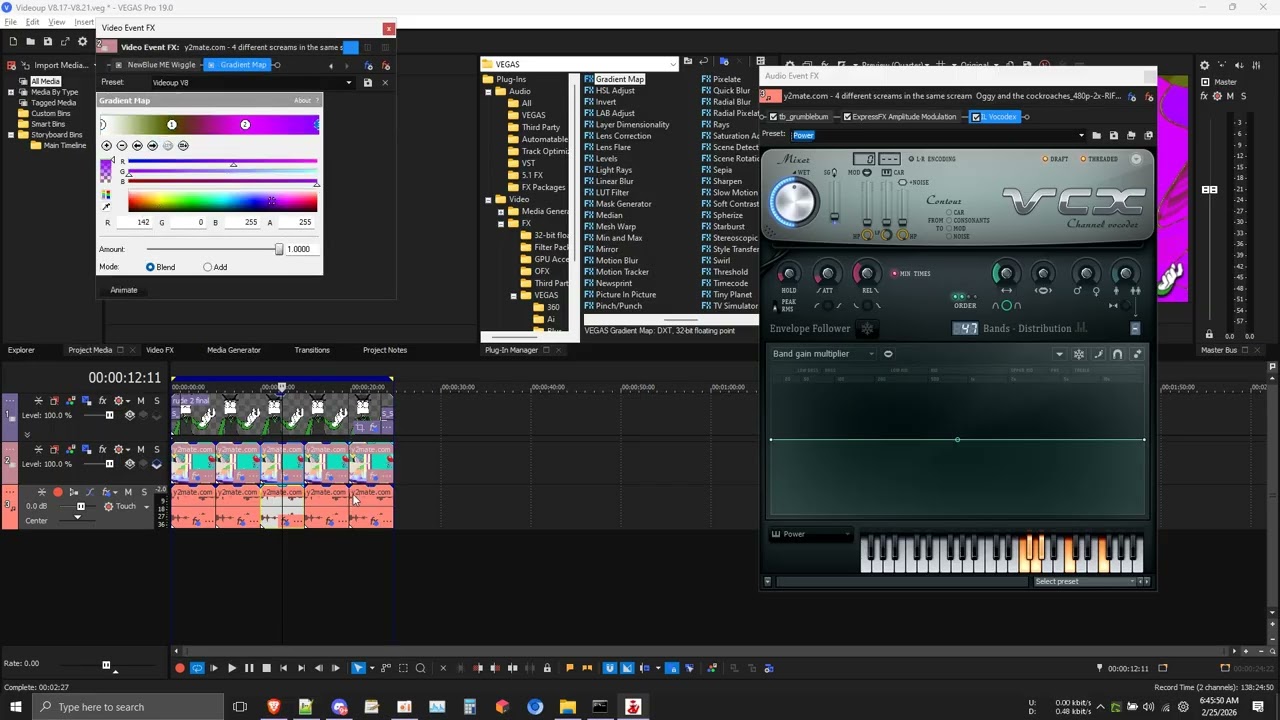Adjust the Amount slider in Gradient Map
Viewport: 1280px width, 720px height.
[279, 249]
